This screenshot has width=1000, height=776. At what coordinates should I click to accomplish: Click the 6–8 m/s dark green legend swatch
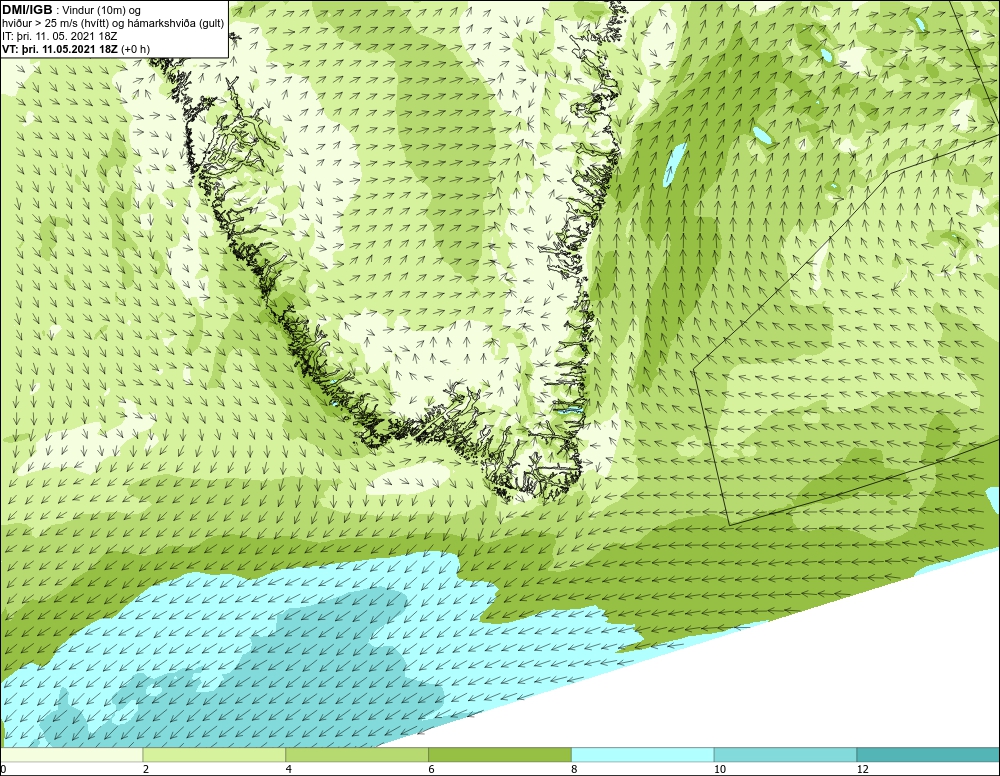(499, 755)
